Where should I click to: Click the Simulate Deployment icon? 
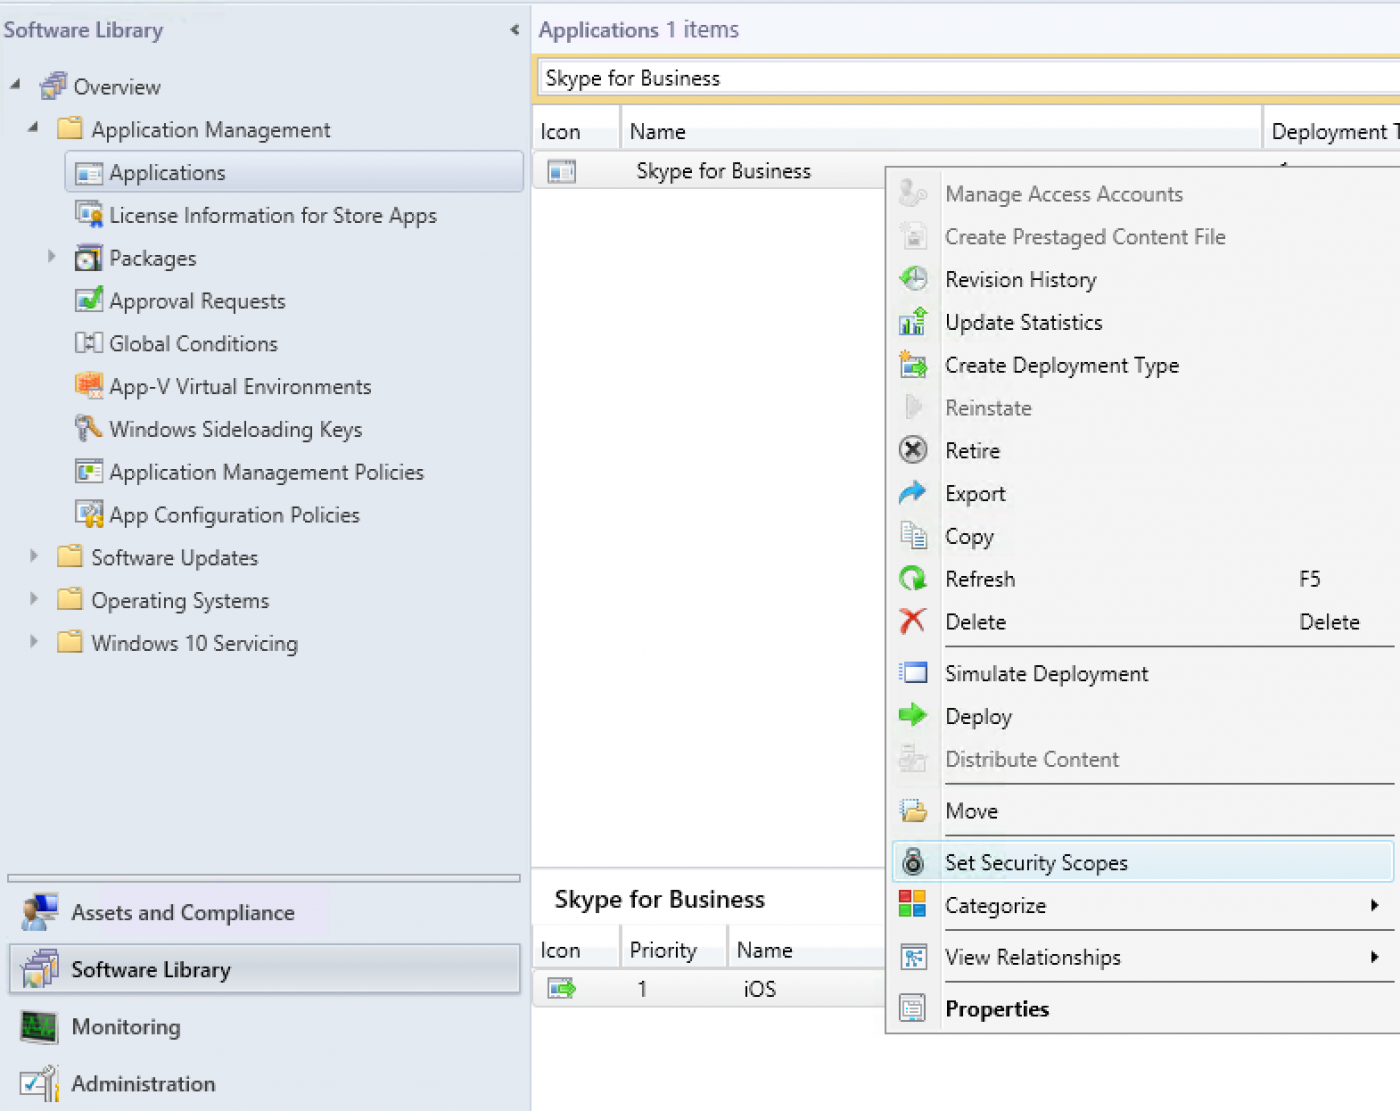913,673
